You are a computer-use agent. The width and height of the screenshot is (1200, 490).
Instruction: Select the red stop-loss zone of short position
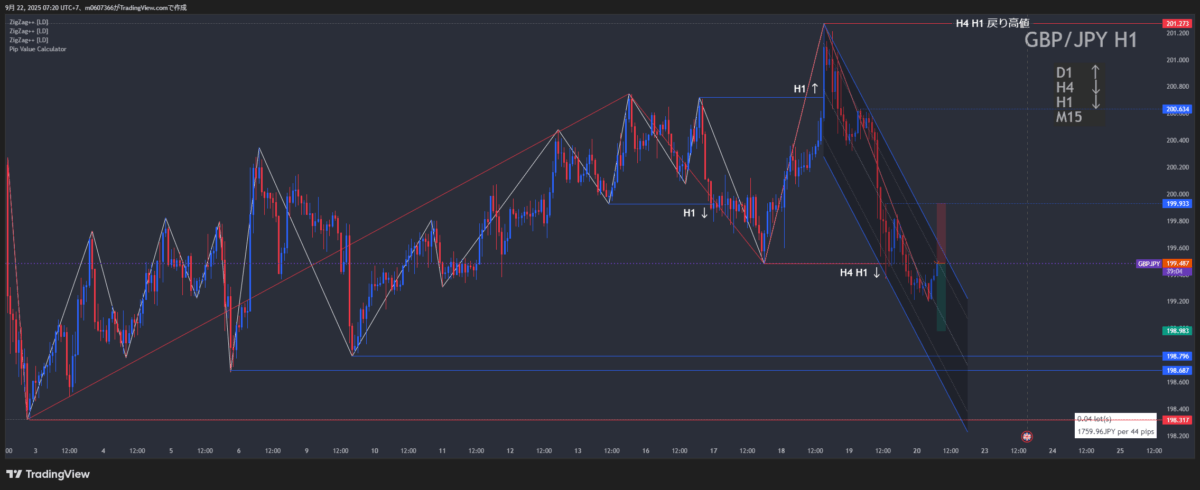(941, 231)
